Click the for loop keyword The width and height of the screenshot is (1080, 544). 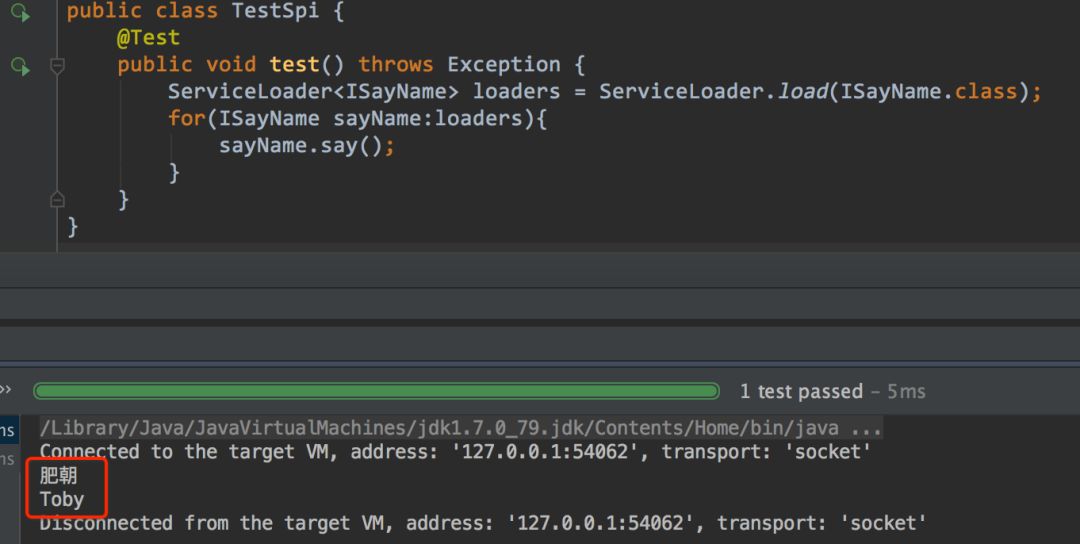[187, 118]
